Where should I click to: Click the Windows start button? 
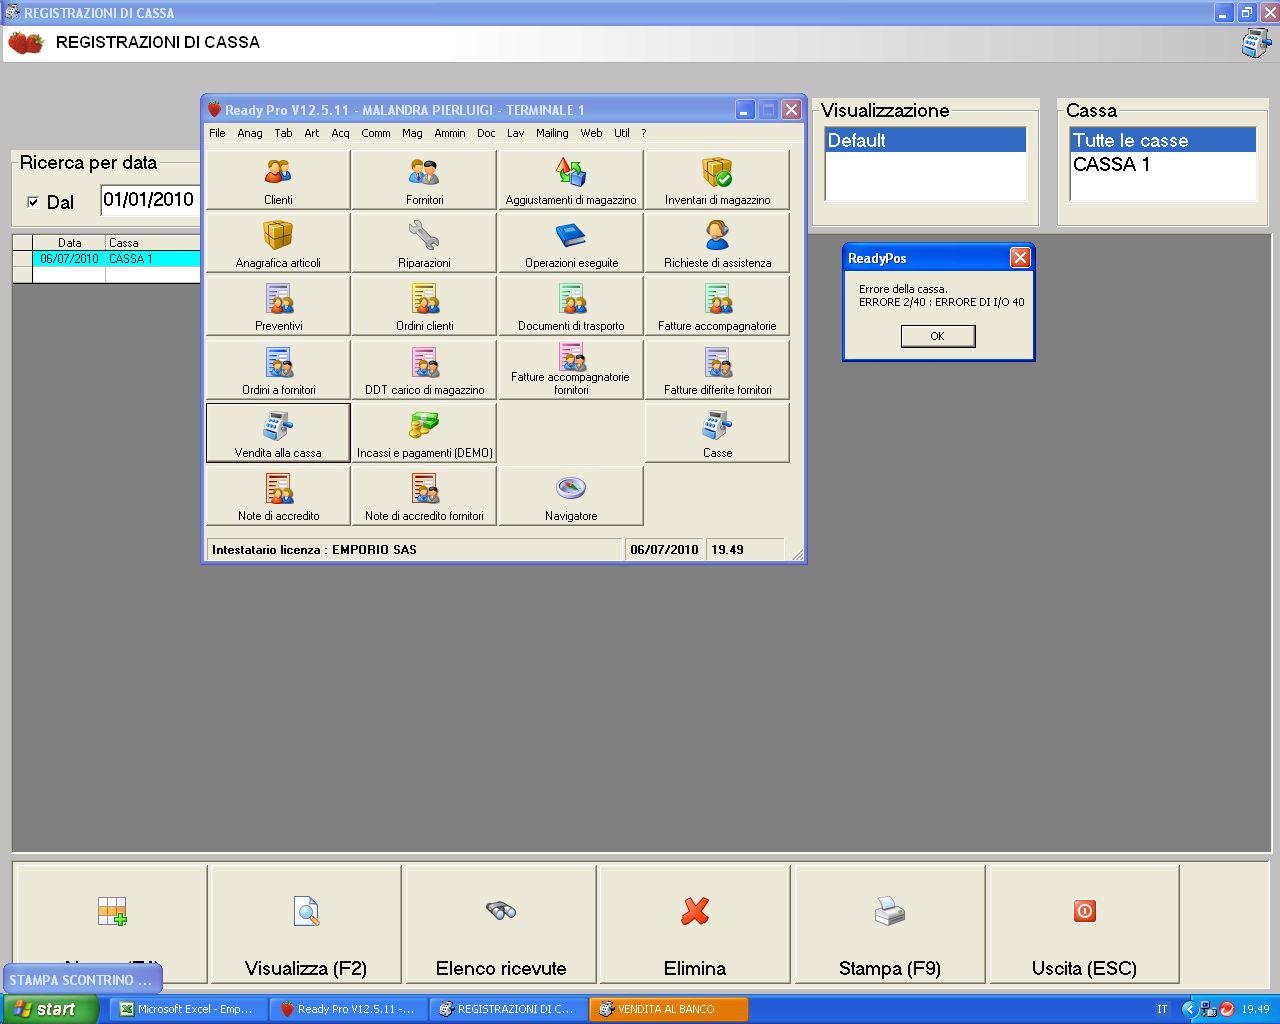[x=49, y=1009]
